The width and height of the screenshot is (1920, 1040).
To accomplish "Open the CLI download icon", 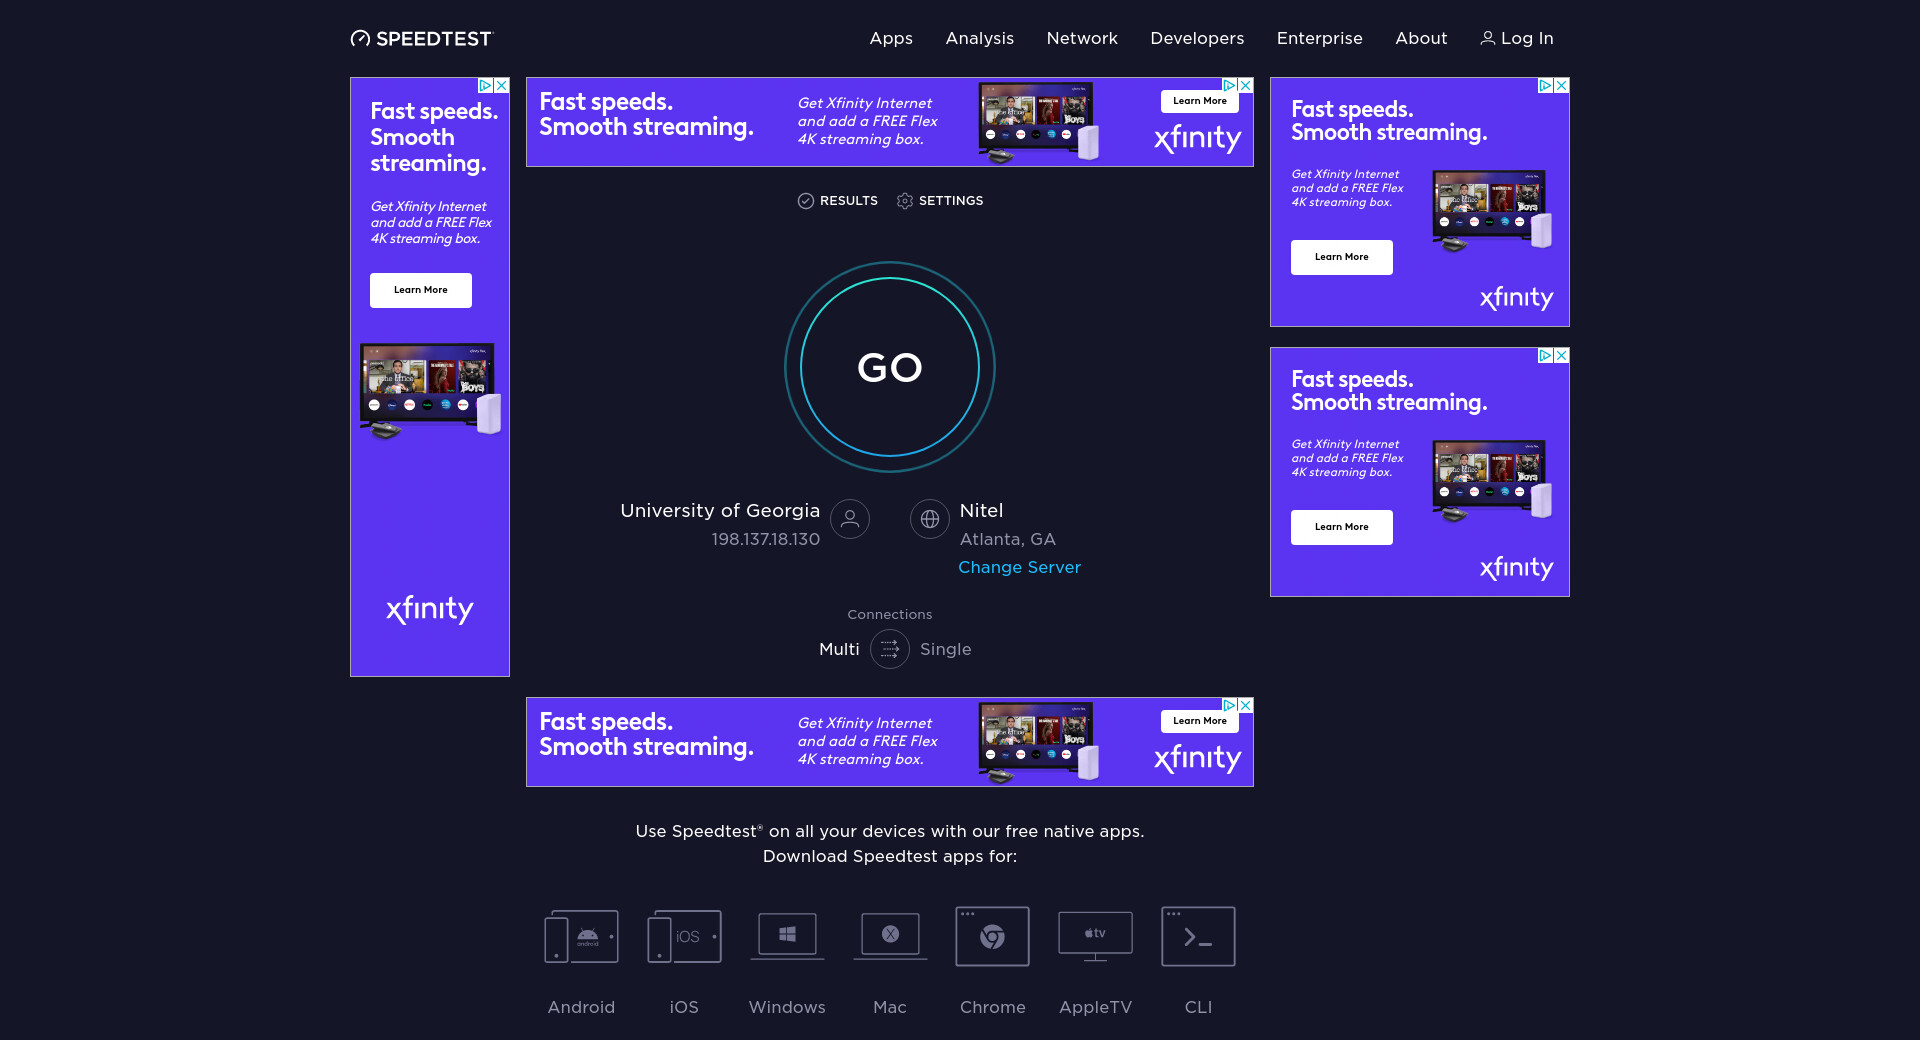I will pyautogui.click(x=1198, y=937).
